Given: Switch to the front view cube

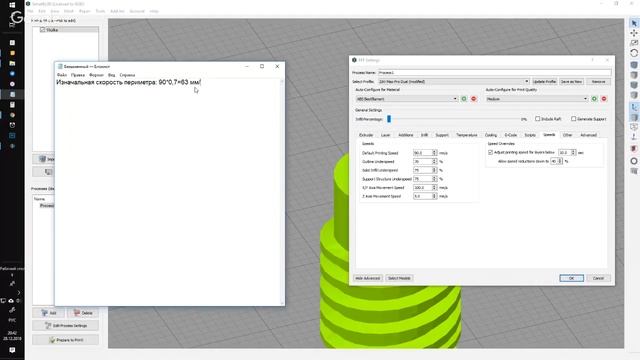Looking at the screenshot, I should [634, 85].
